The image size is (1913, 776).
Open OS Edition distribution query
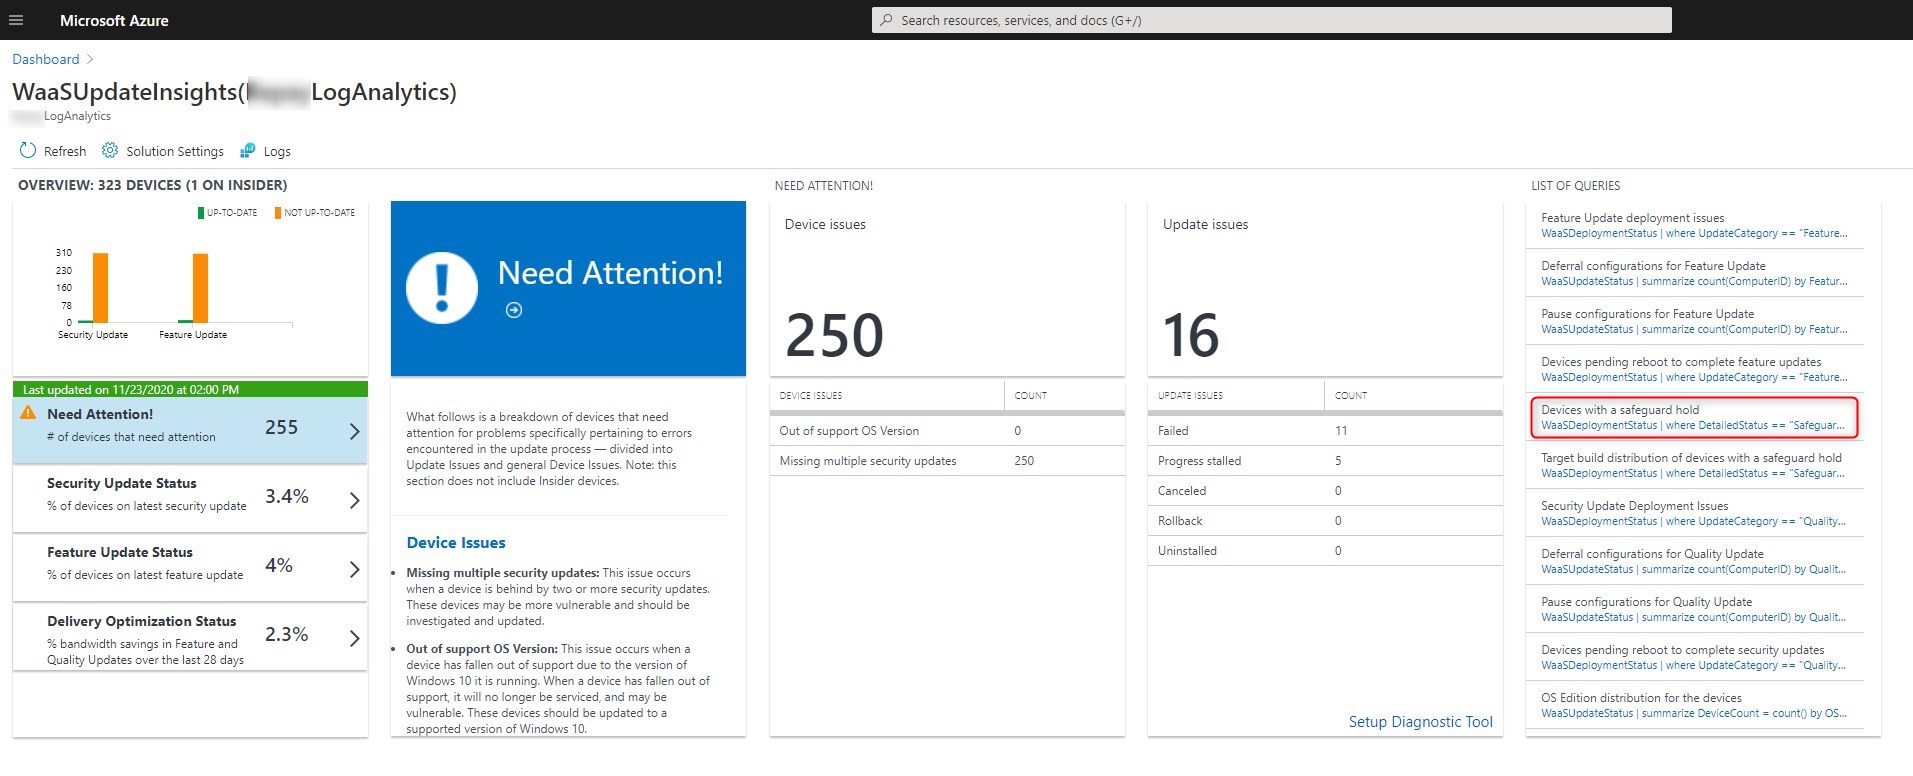click(x=1694, y=705)
